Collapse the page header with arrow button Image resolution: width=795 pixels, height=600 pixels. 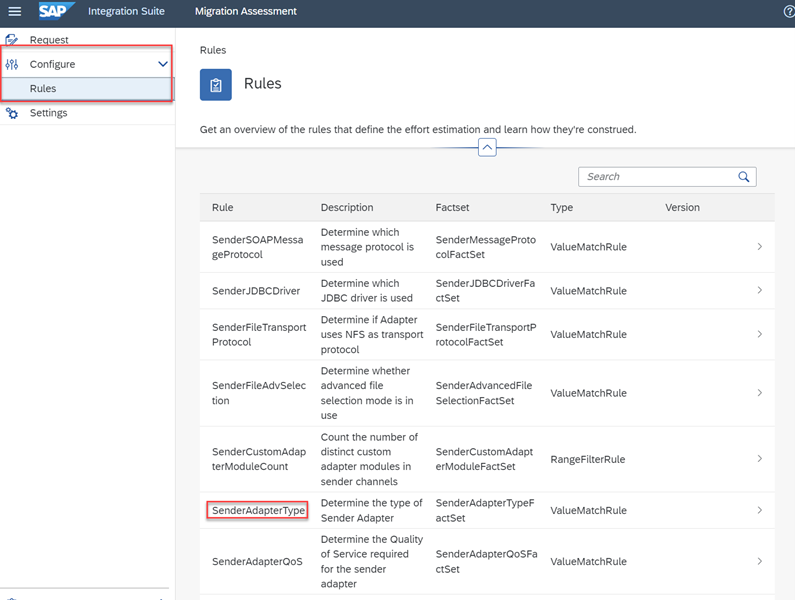click(487, 148)
